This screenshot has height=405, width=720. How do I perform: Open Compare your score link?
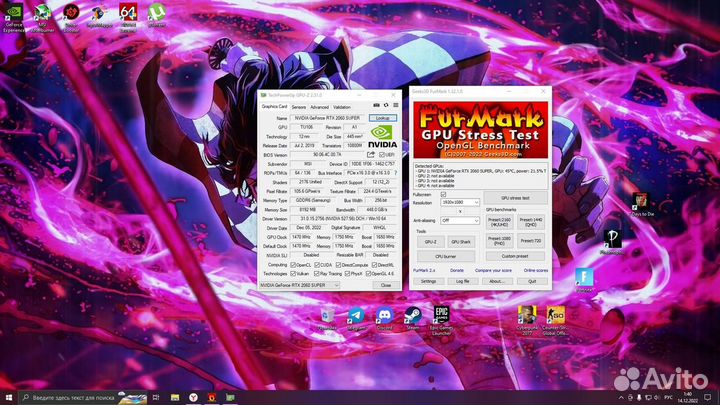click(x=493, y=270)
